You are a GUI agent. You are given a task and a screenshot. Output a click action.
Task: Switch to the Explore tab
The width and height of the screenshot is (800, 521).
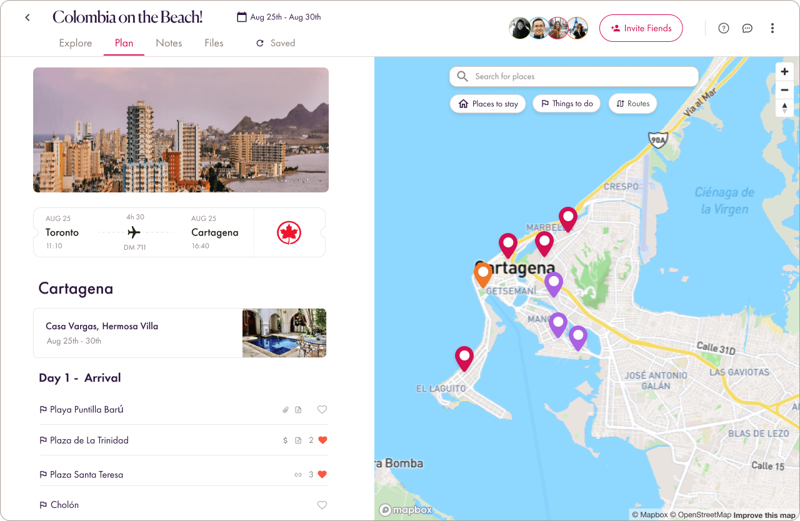[75, 43]
